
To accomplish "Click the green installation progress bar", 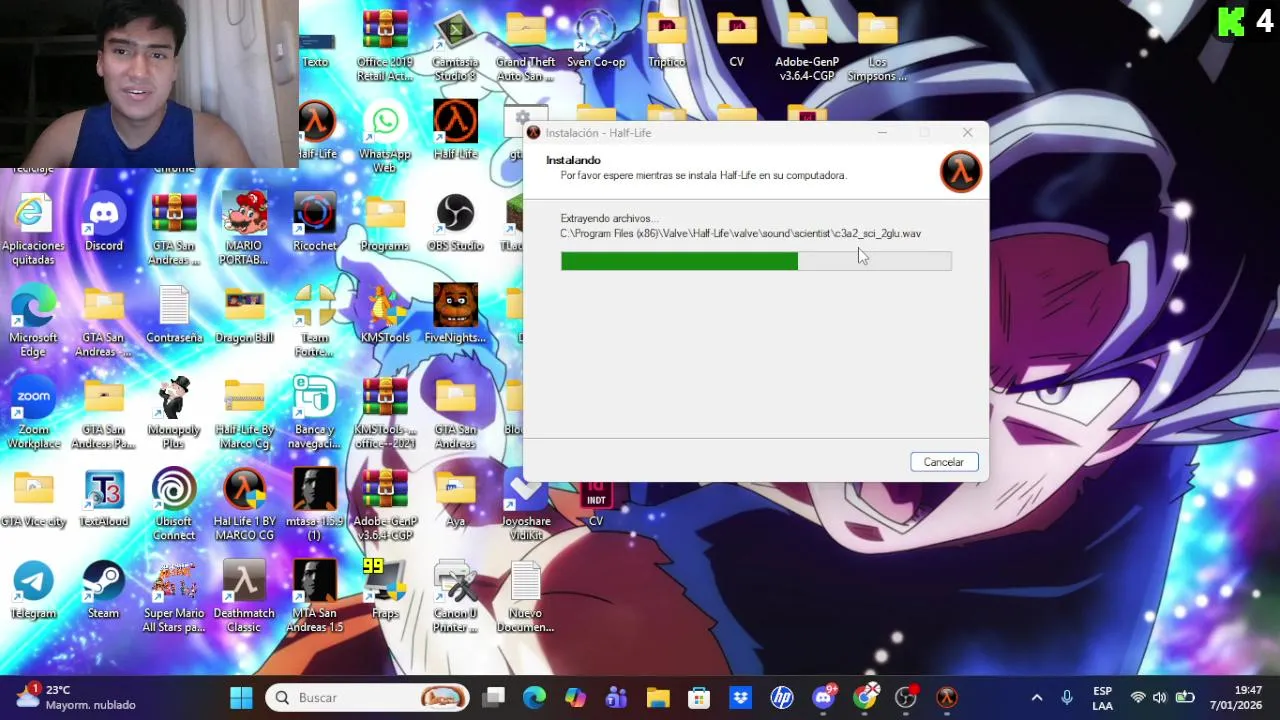I will (756, 261).
